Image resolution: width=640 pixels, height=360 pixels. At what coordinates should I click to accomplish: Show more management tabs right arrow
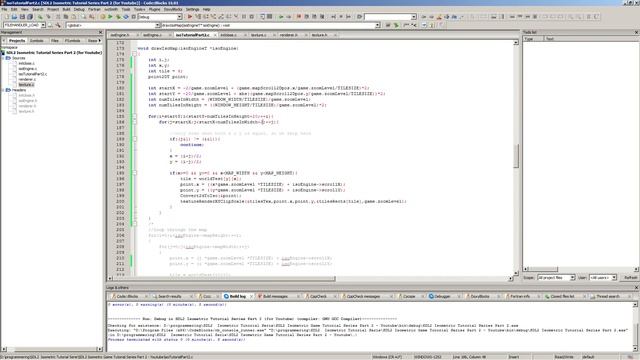(100, 40)
